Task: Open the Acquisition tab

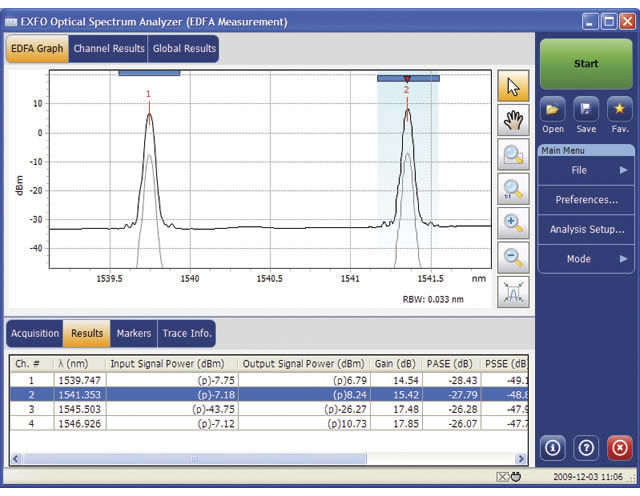Action: [35, 334]
